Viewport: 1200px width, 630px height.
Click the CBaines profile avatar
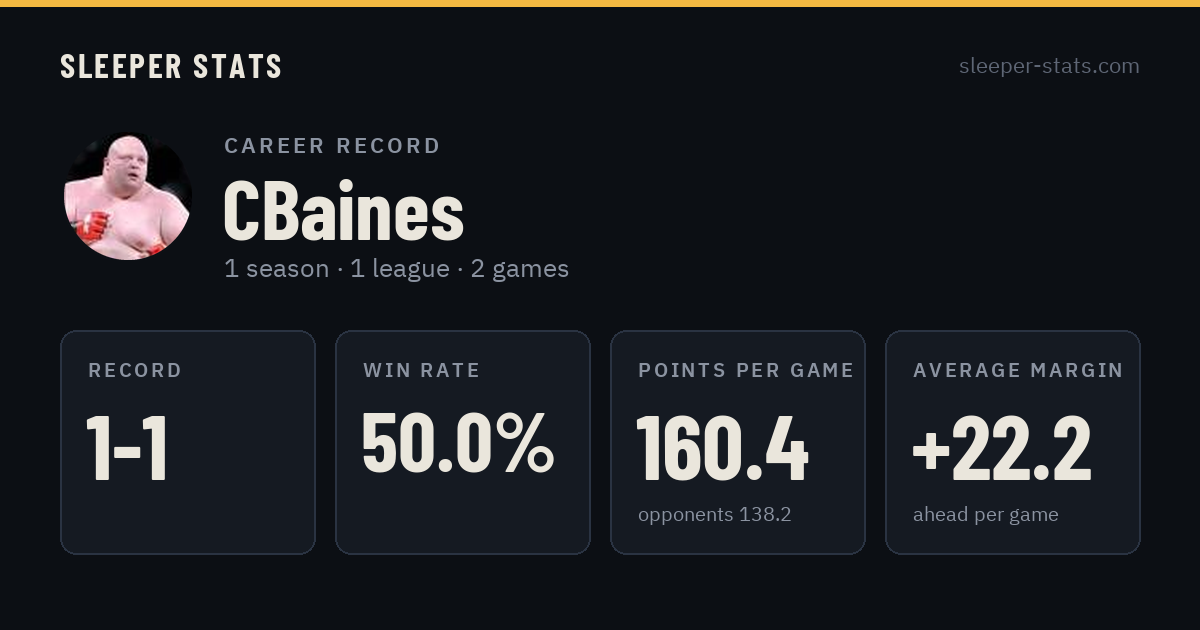pyautogui.click(x=128, y=196)
